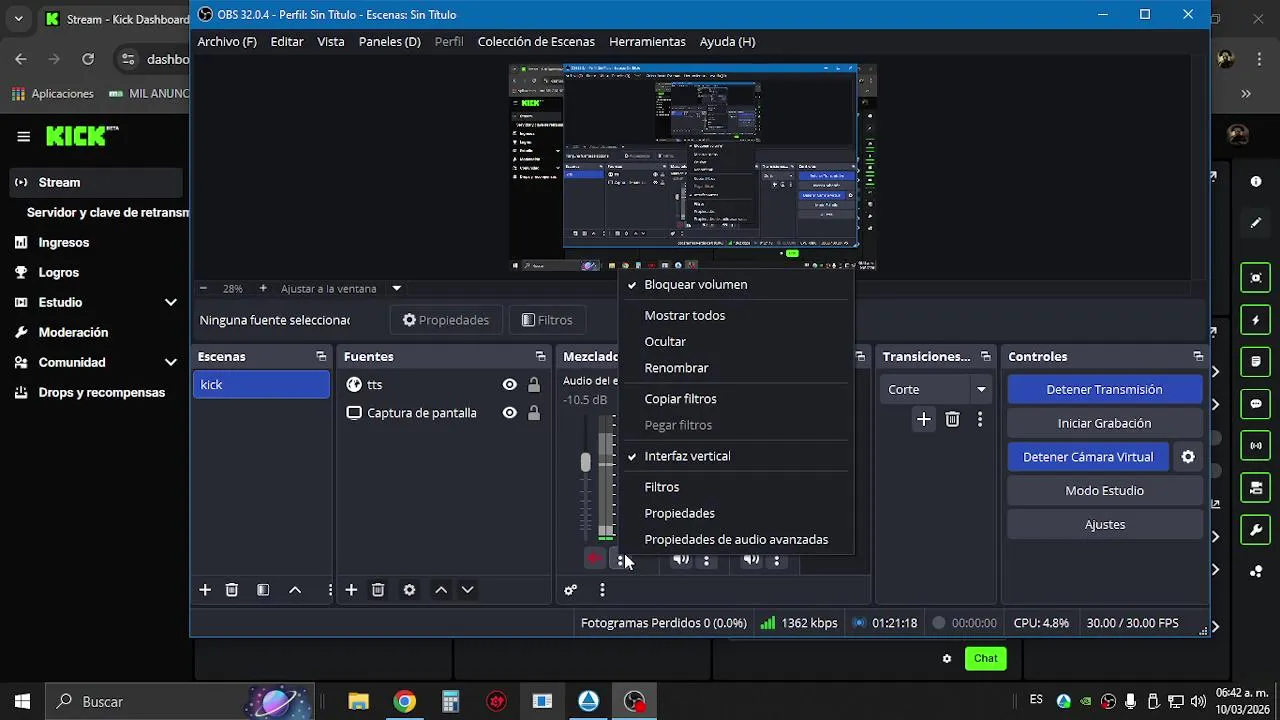Click the OBS preview canvas thumbnail
The height and width of the screenshot is (720, 1280).
point(693,167)
